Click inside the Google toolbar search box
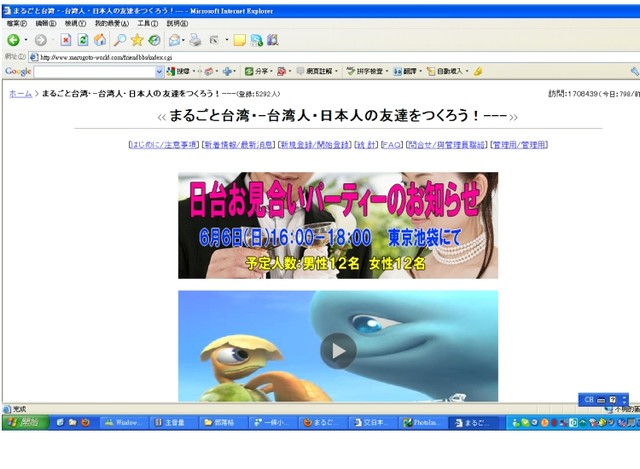The width and height of the screenshot is (640, 469). 95,72
